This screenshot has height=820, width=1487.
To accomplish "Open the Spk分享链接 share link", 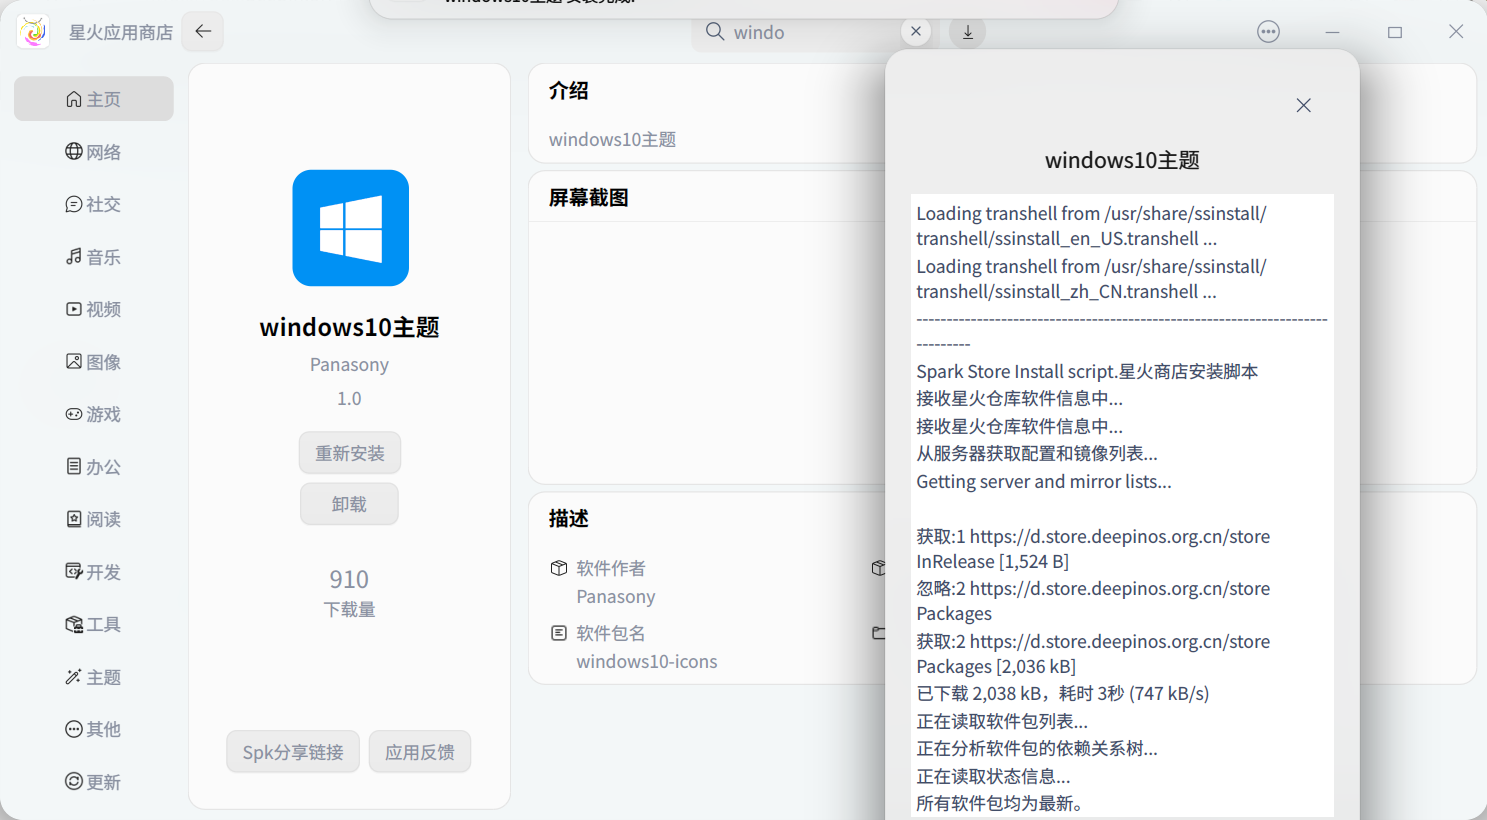I will coord(292,751).
